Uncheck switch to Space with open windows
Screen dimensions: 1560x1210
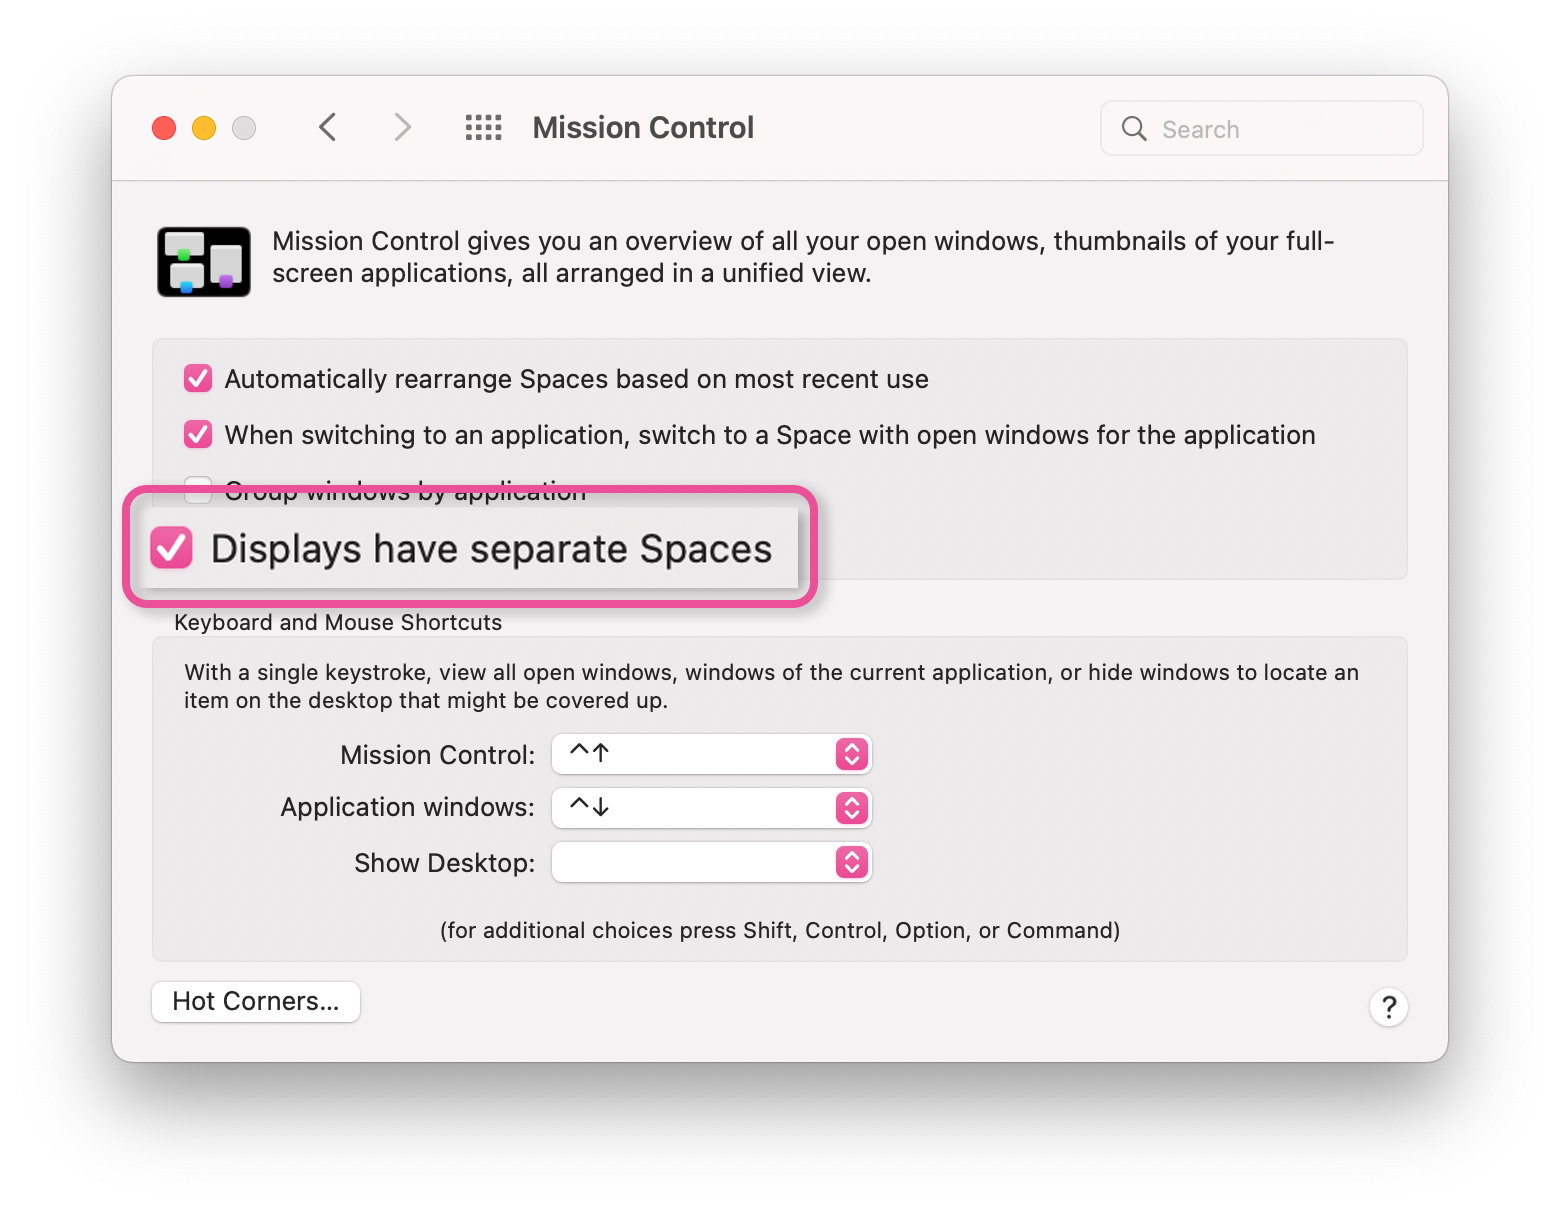198,435
